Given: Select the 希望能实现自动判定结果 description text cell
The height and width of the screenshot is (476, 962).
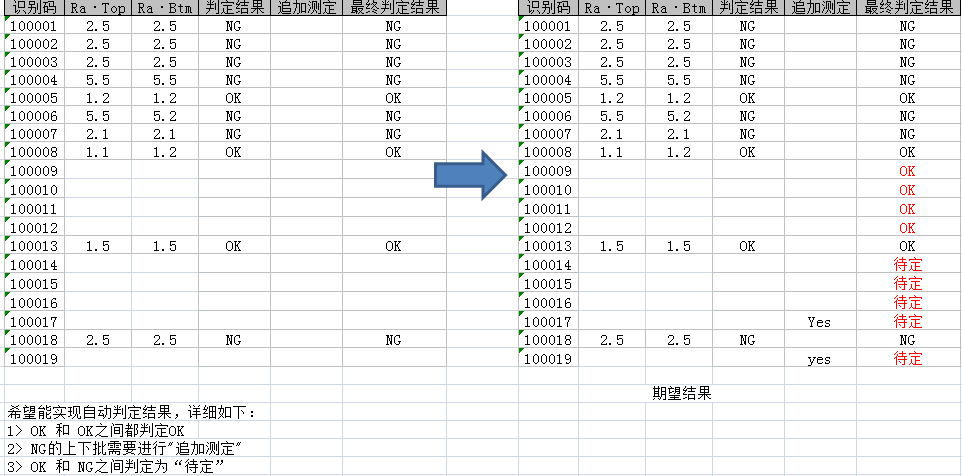Looking at the screenshot, I should [132, 412].
